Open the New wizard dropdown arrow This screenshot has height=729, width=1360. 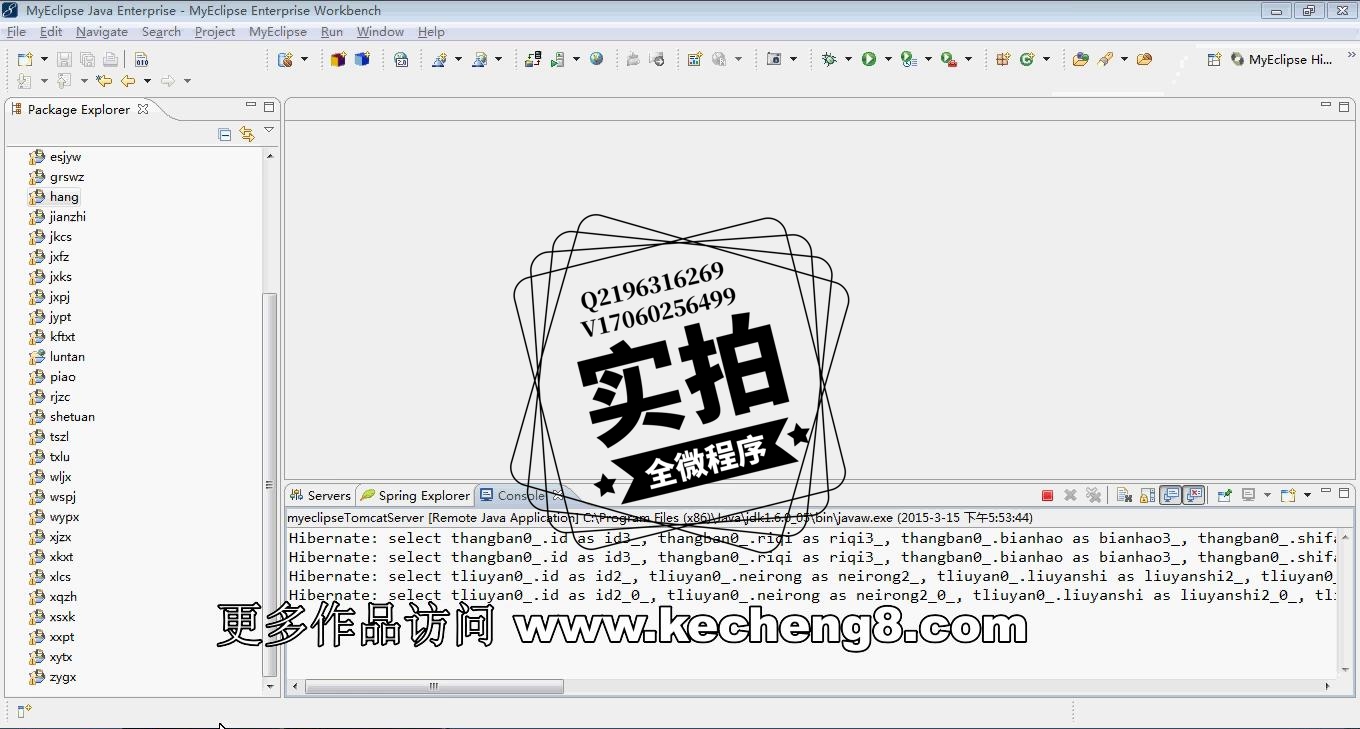pyautogui.click(x=44, y=59)
